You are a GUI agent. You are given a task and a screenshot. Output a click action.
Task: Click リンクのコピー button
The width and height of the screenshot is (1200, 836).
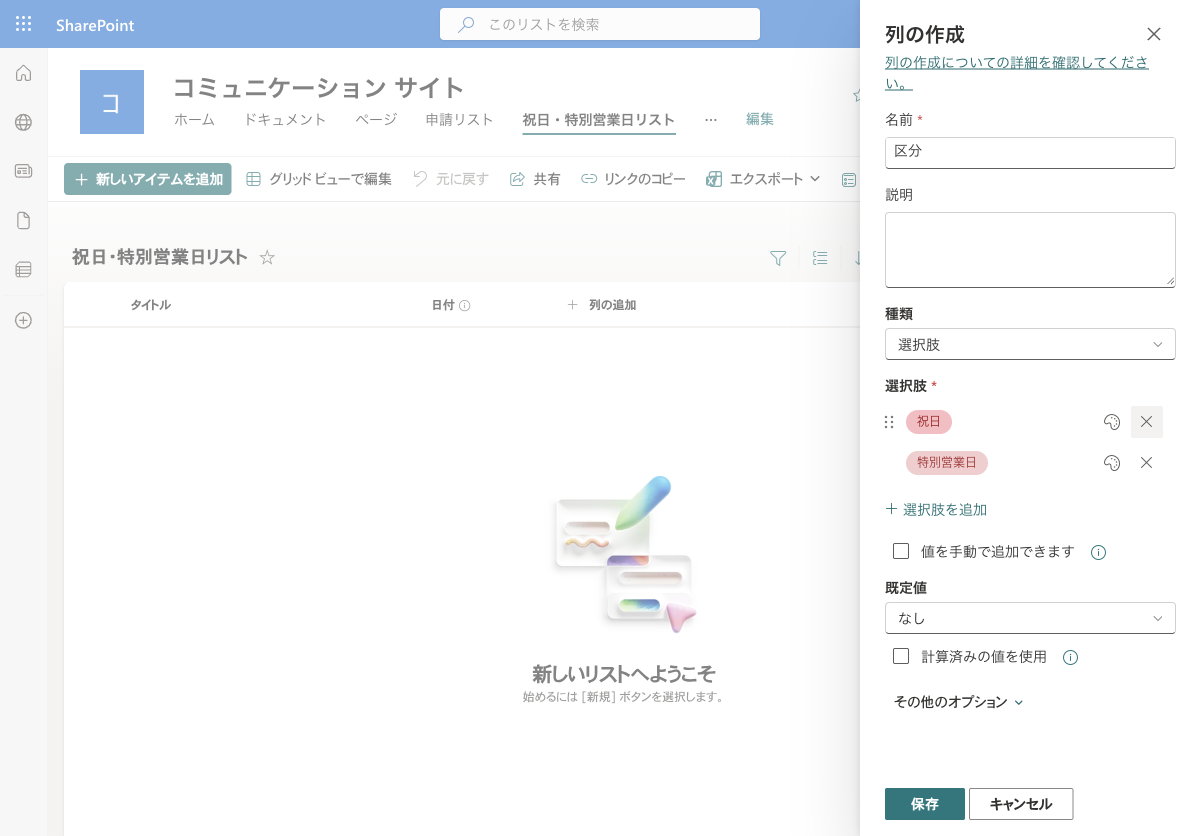point(633,179)
